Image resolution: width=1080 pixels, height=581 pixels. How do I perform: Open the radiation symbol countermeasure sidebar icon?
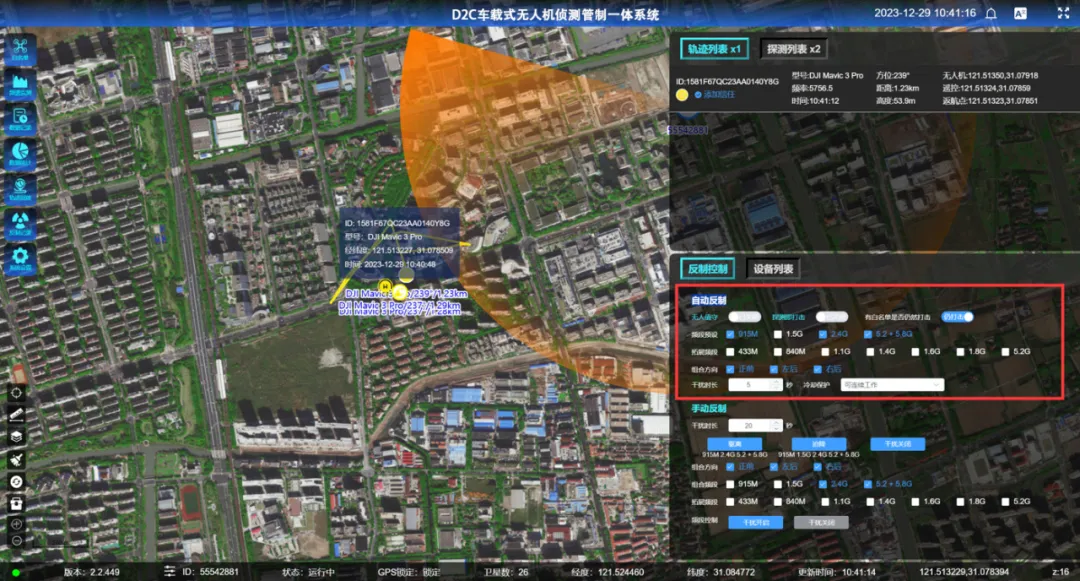point(20,223)
